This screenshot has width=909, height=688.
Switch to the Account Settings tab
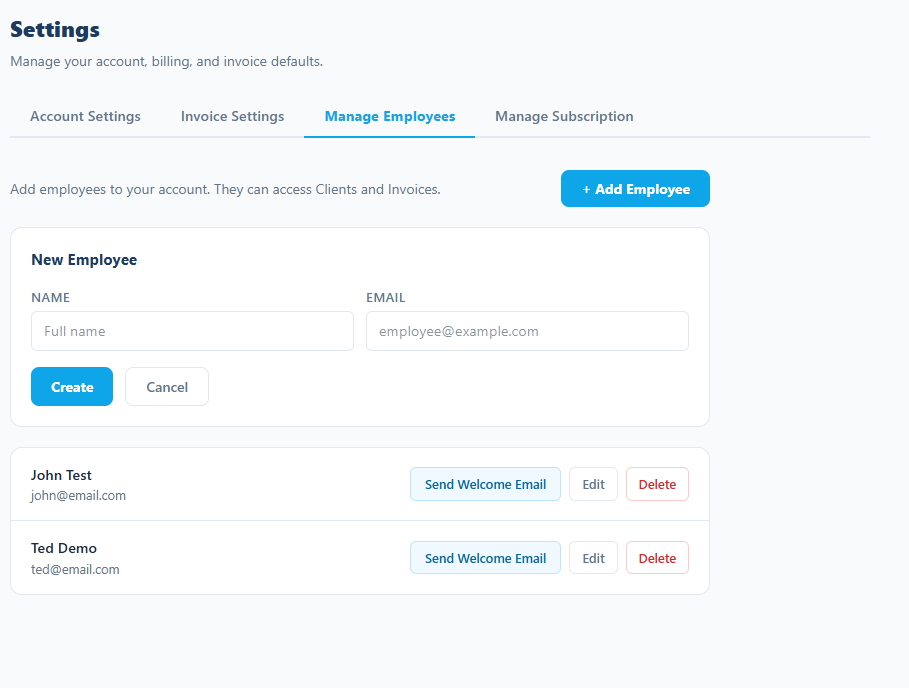85,116
